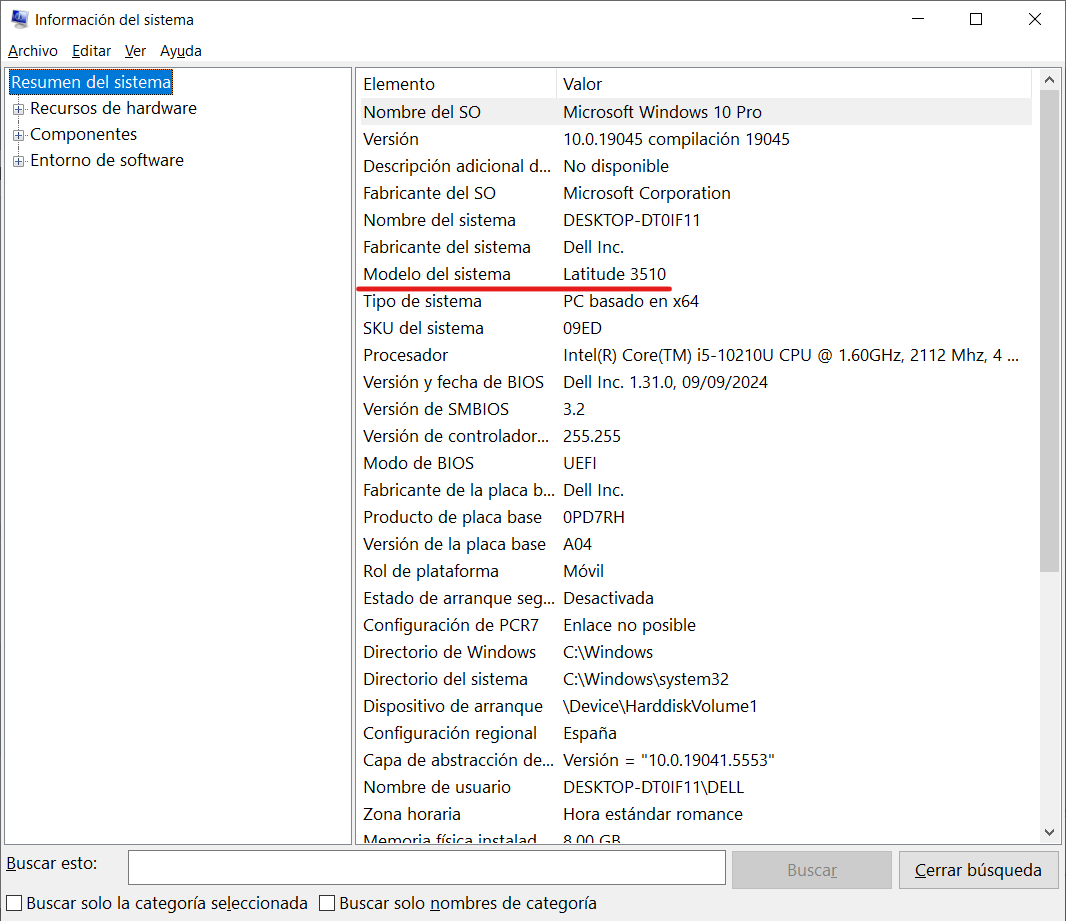This screenshot has width=1066, height=921.
Task: Select the Modo de BIOS row
Action: coord(695,464)
